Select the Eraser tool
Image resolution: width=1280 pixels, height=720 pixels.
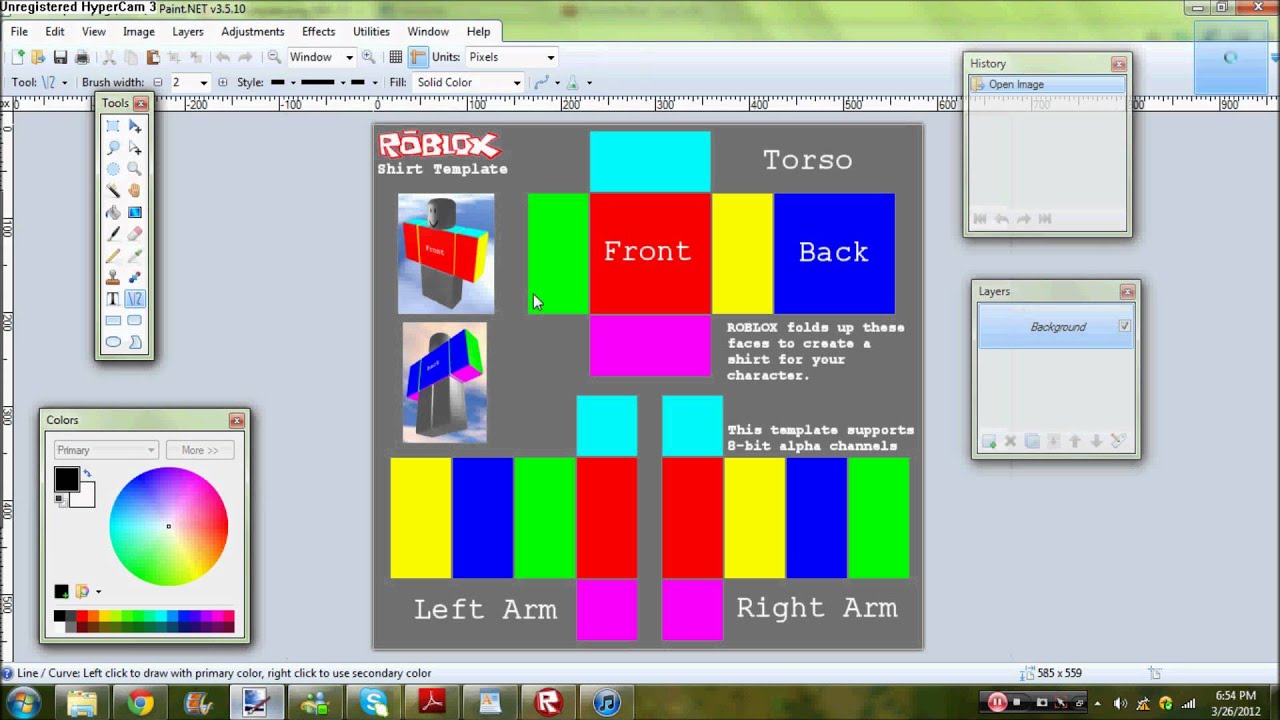pos(134,234)
